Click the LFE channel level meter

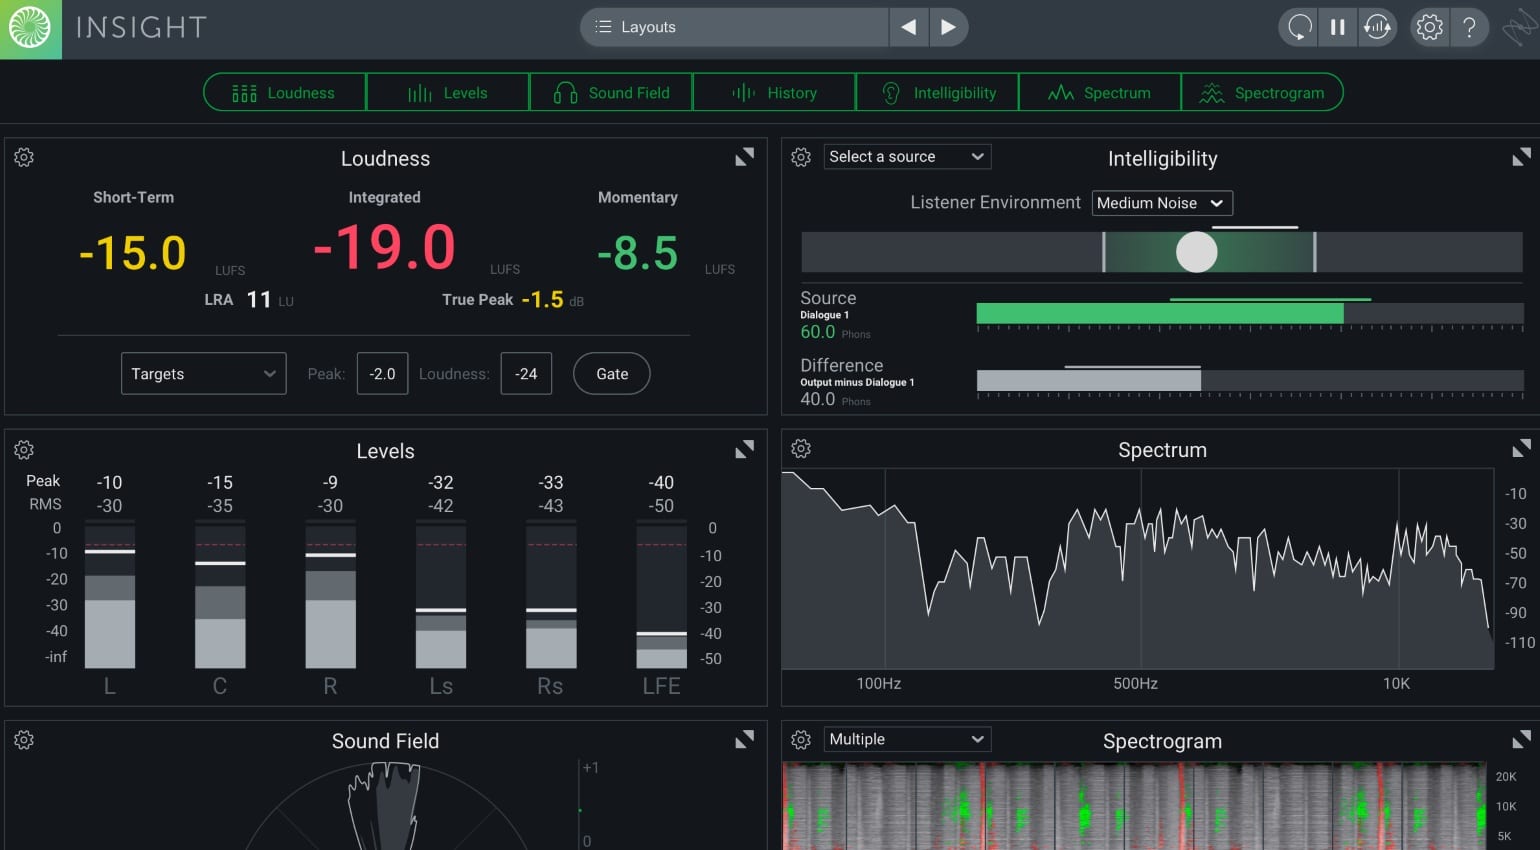pyautogui.click(x=661, y=594)
